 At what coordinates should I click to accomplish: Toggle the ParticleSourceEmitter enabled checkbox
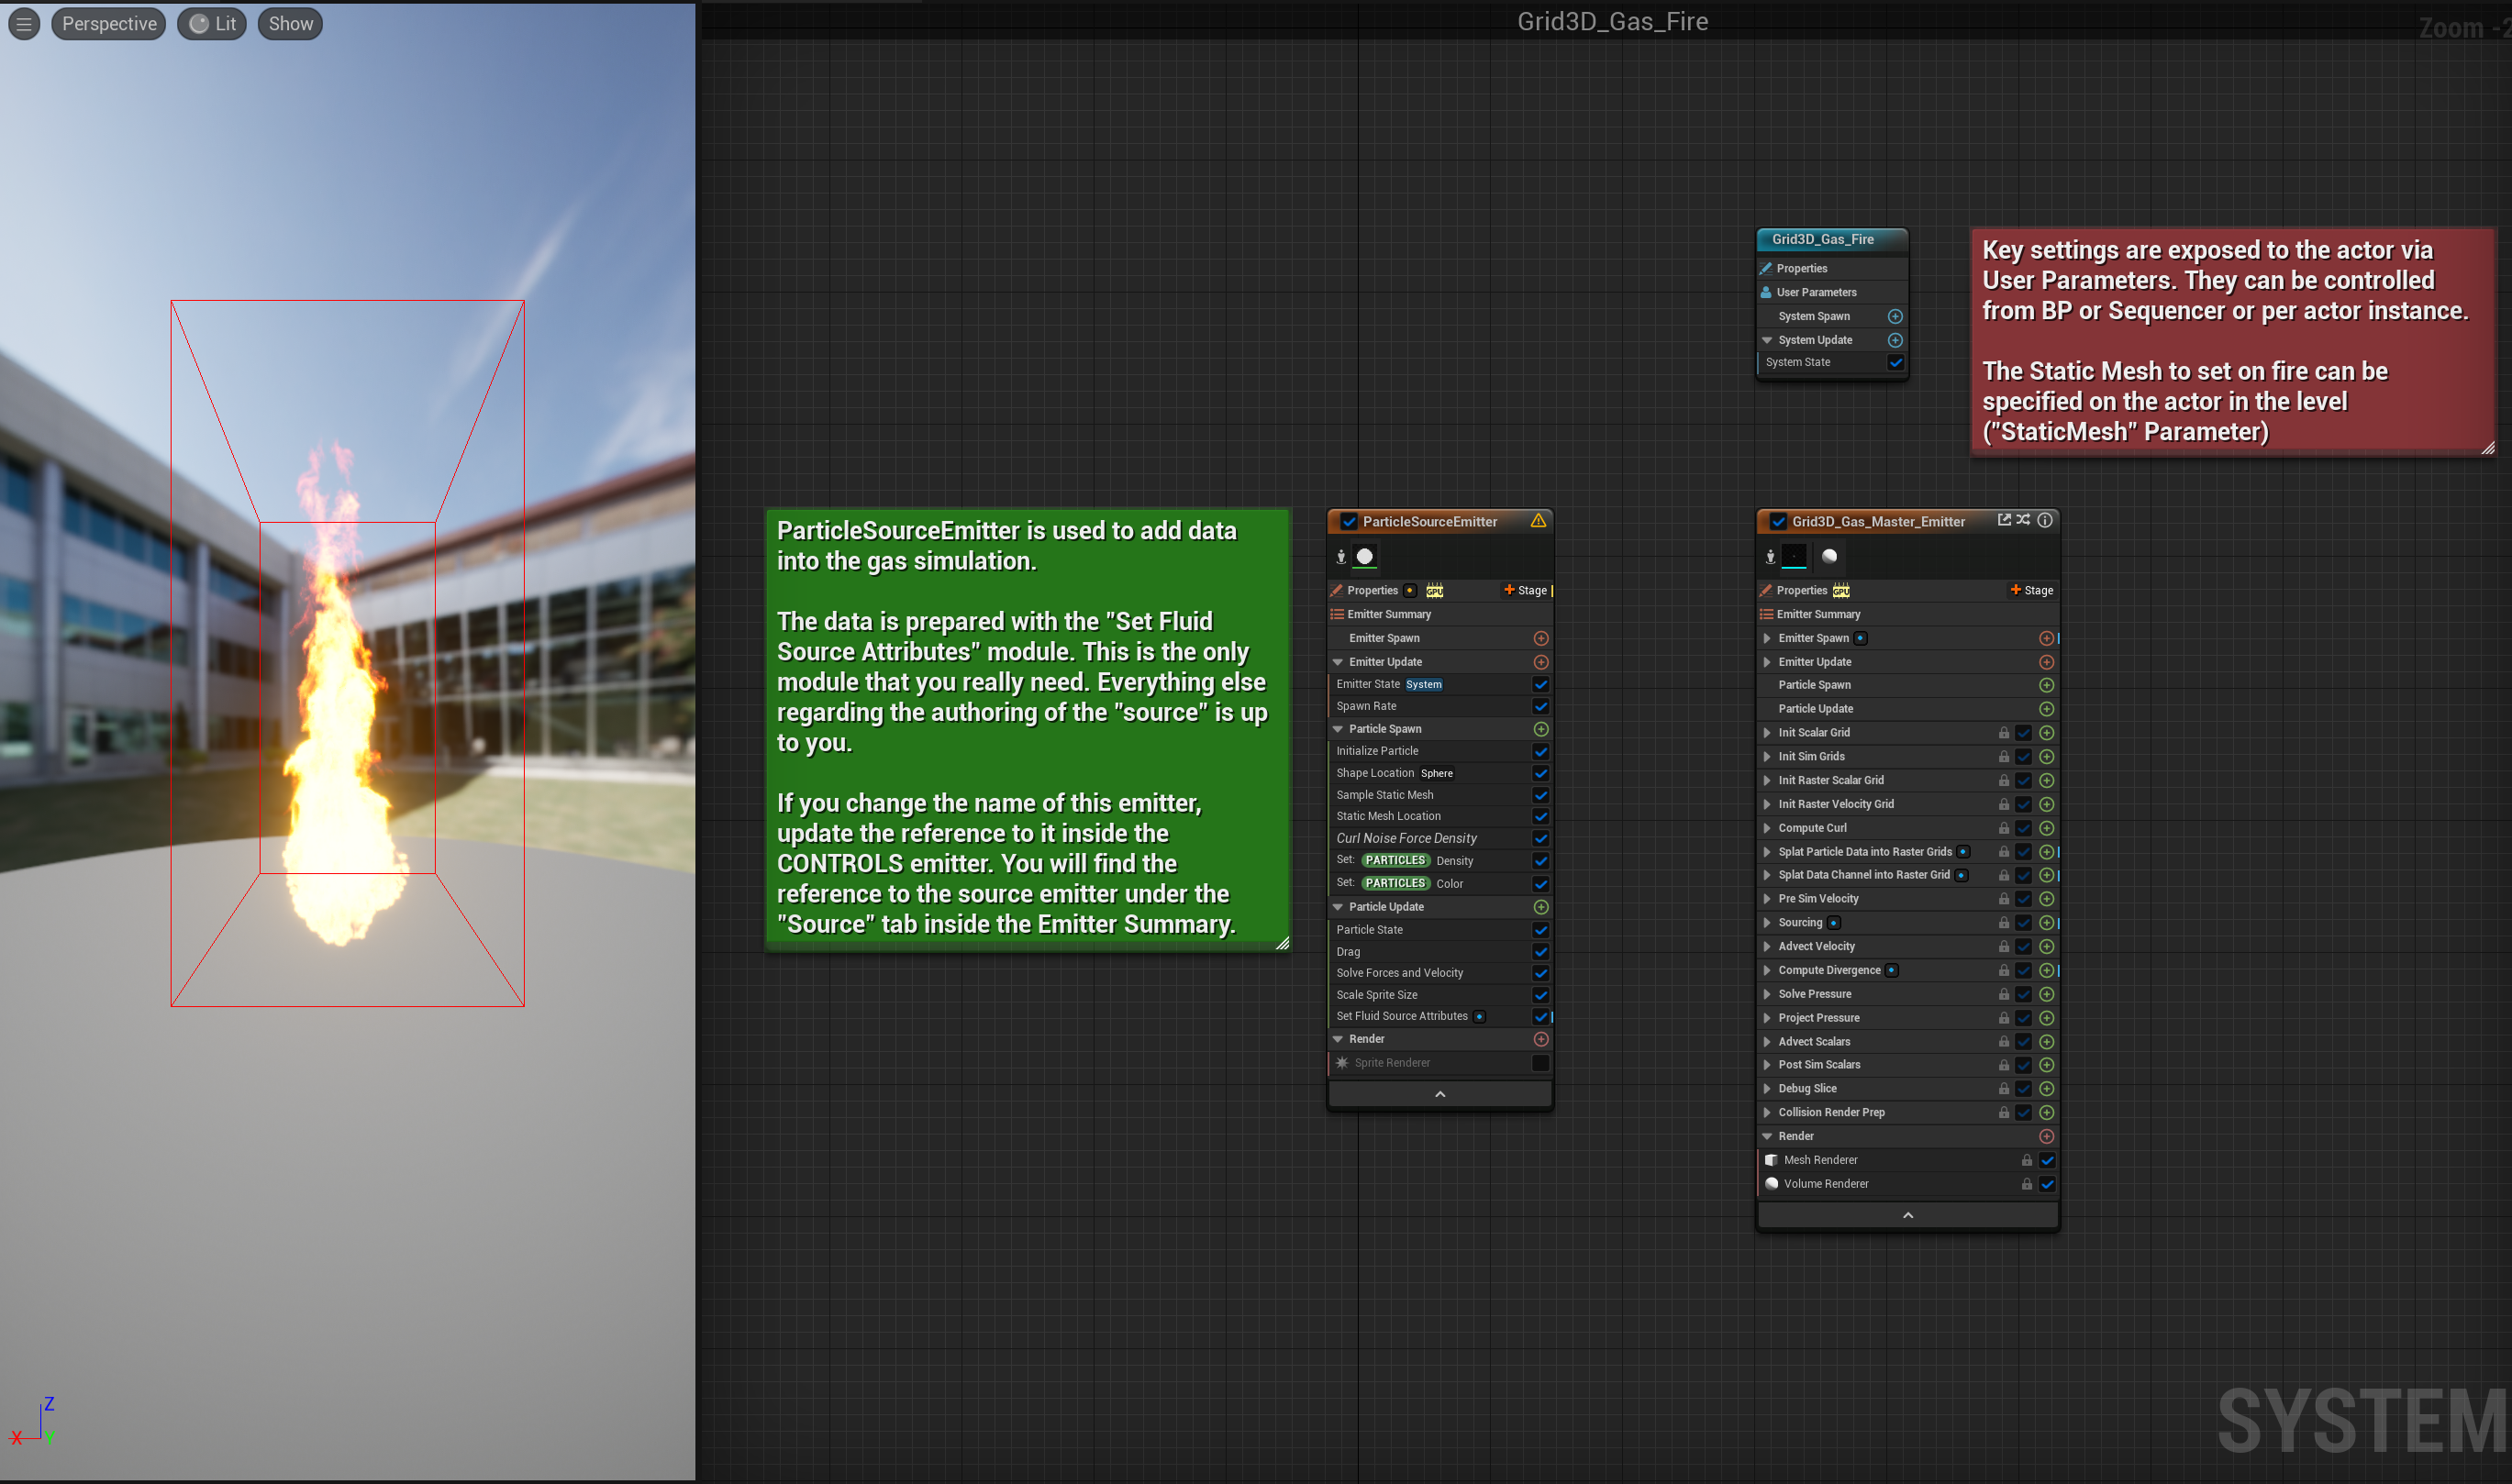pyautogui.click(x=1349, y=522)
